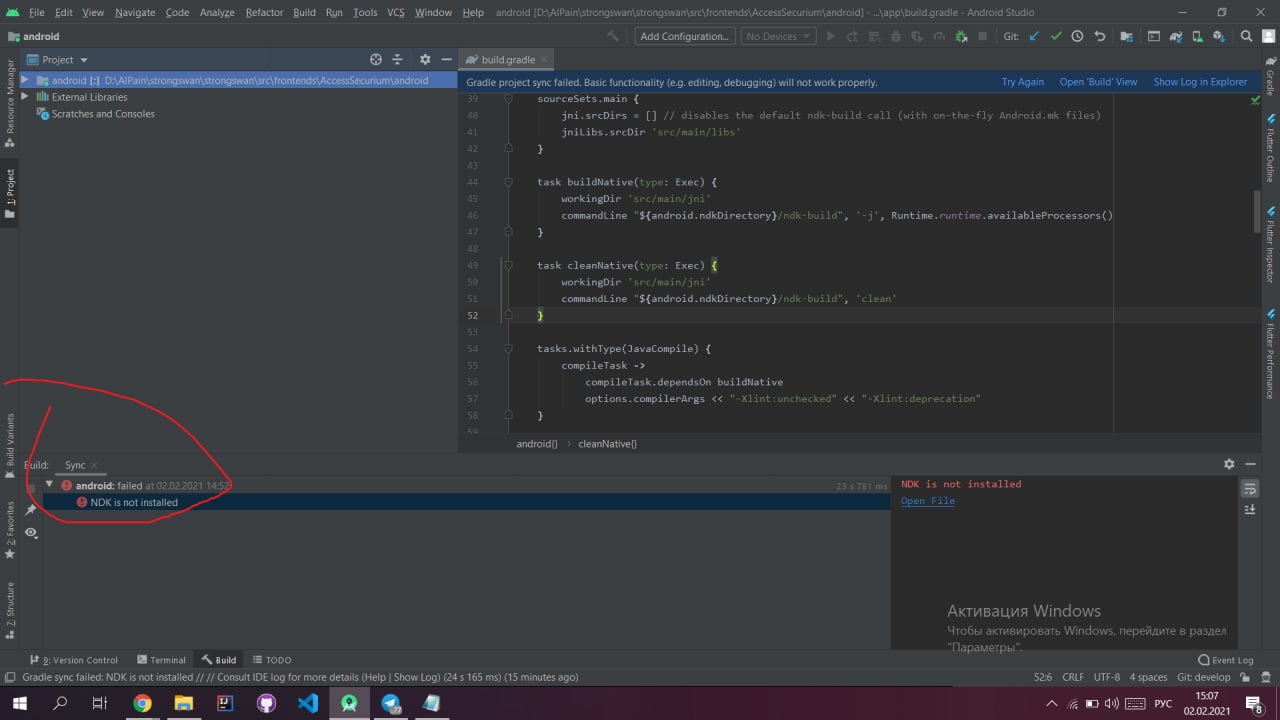Screen dimensions: 1280x720
Task: Click the Search Everywhere magnifier icon
Action: pyautogui.click(x=1246, y=36)
